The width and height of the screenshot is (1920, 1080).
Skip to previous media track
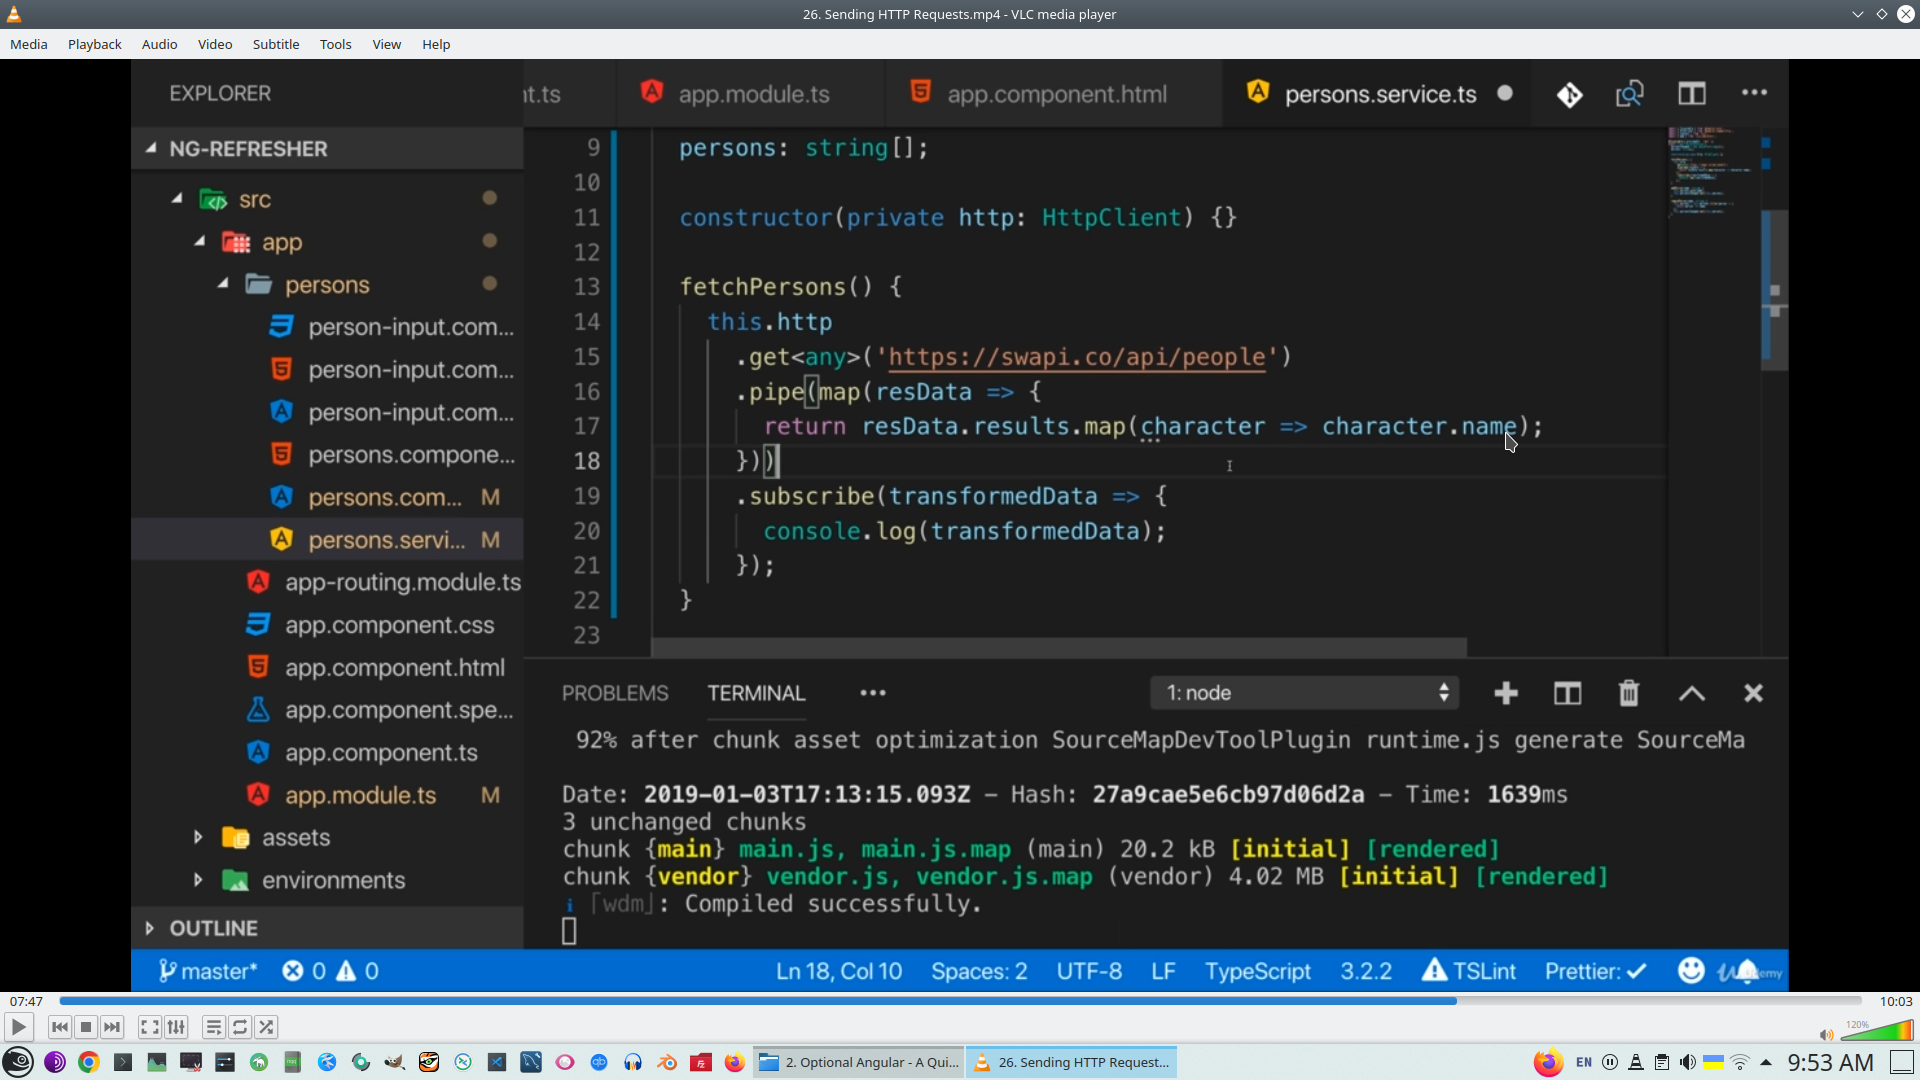60,1027
